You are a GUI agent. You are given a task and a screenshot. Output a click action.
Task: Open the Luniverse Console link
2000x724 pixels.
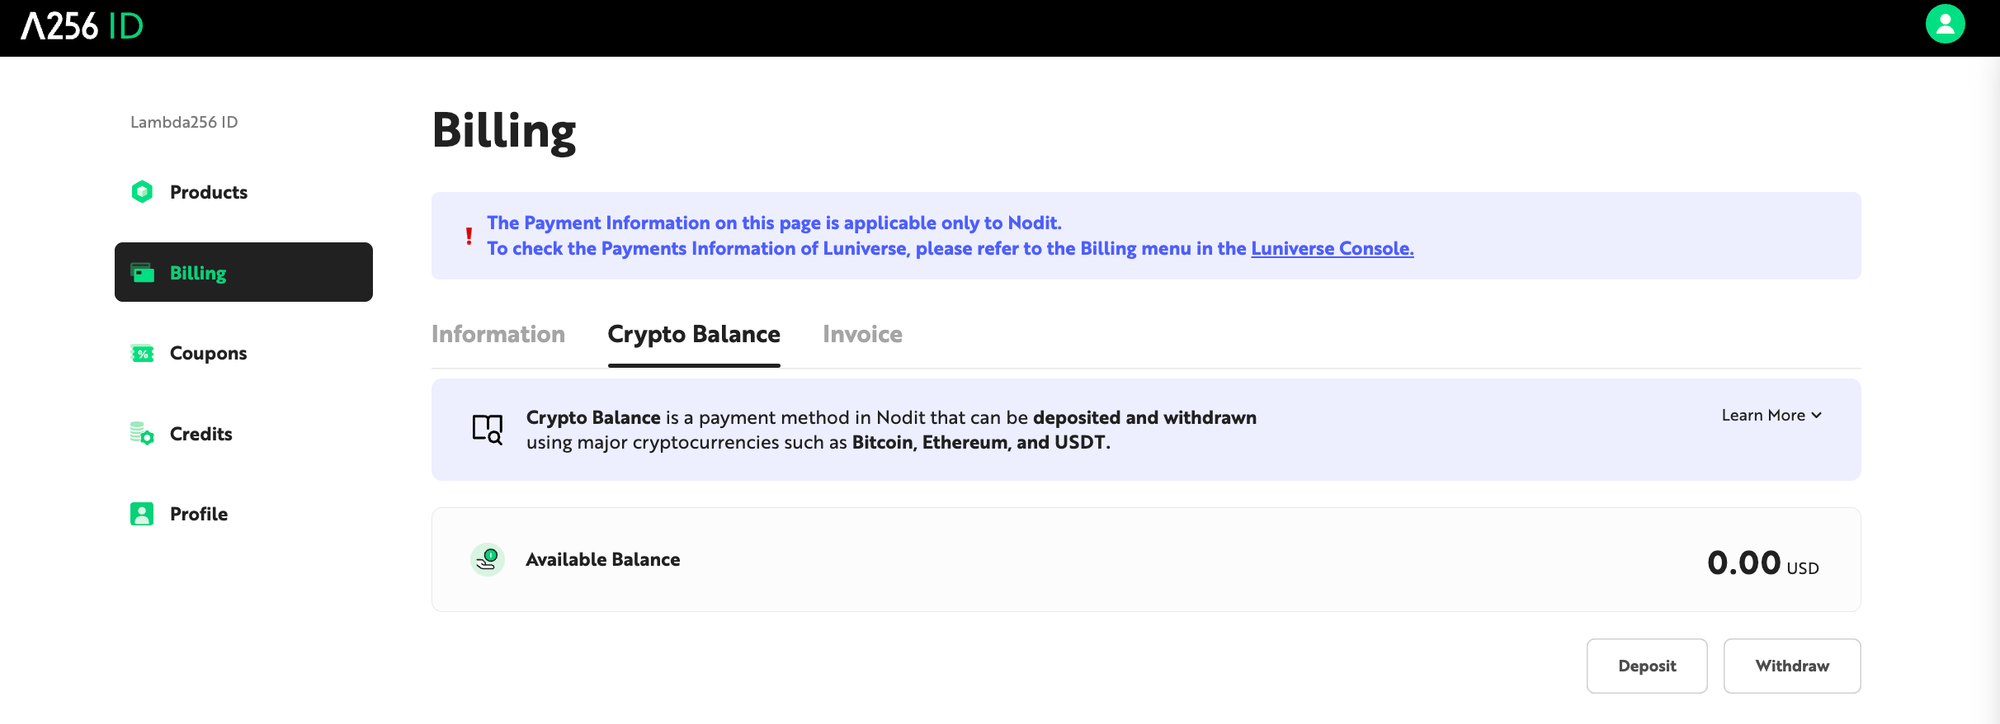click(x=1332, y=248)
